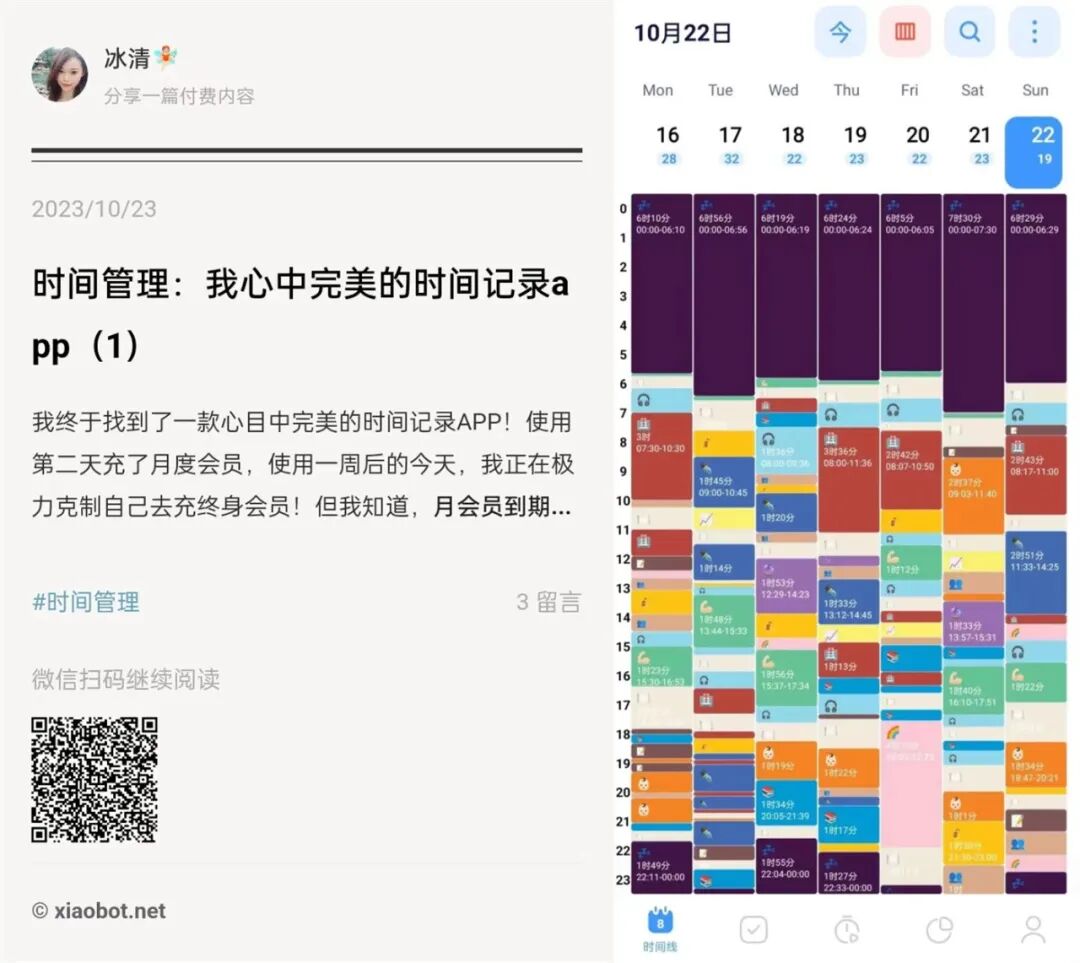Open search with the magnifier icon

click(969, 32)
